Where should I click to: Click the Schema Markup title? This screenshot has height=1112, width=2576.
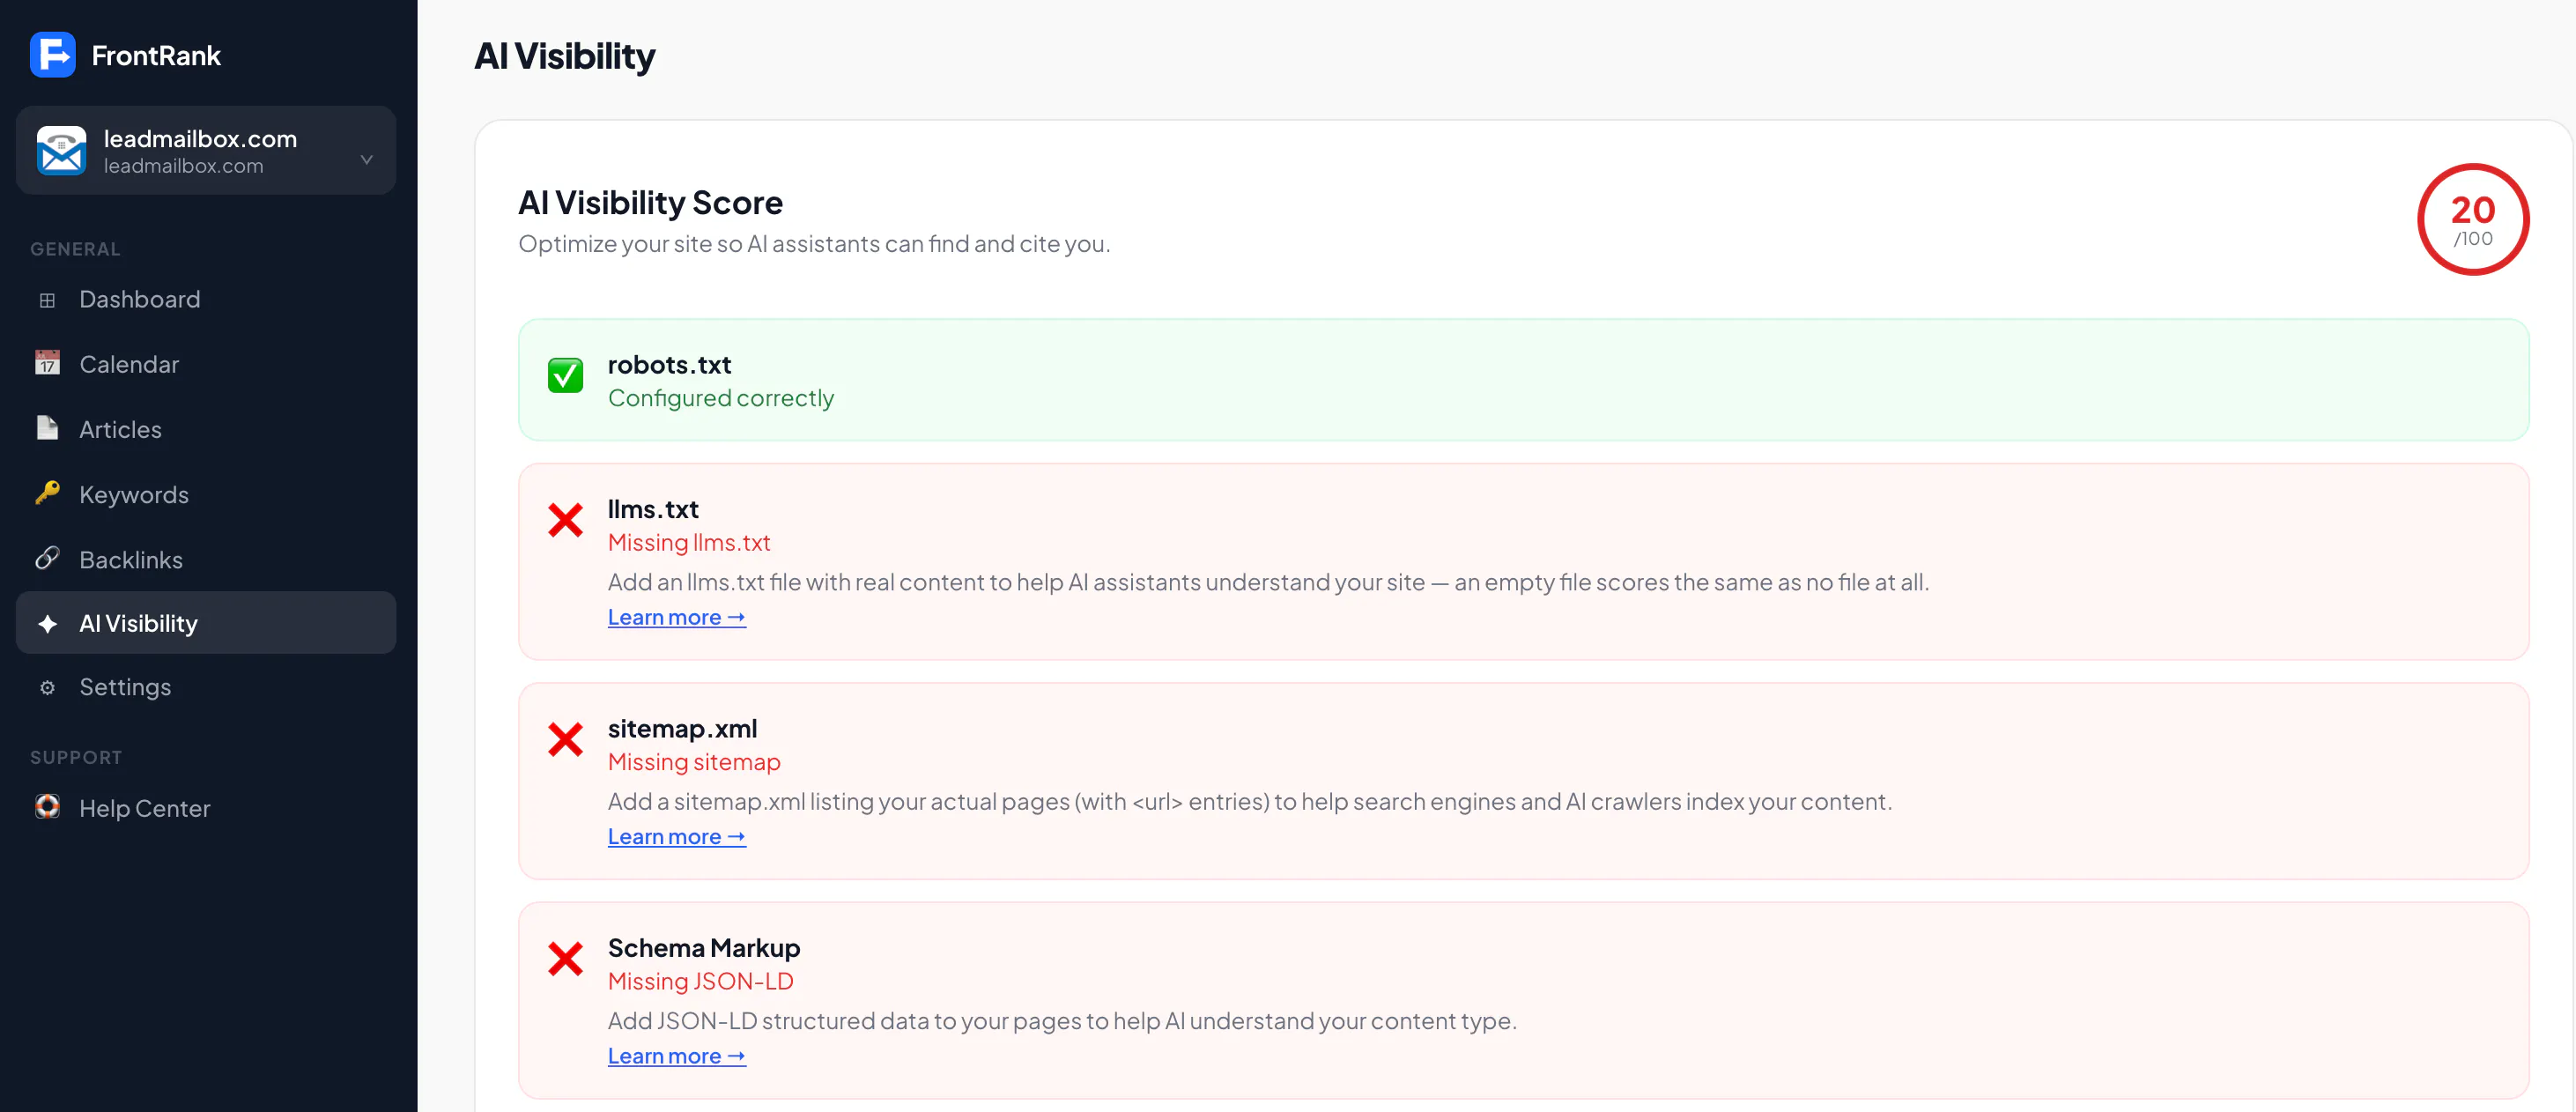coord(704,947)
